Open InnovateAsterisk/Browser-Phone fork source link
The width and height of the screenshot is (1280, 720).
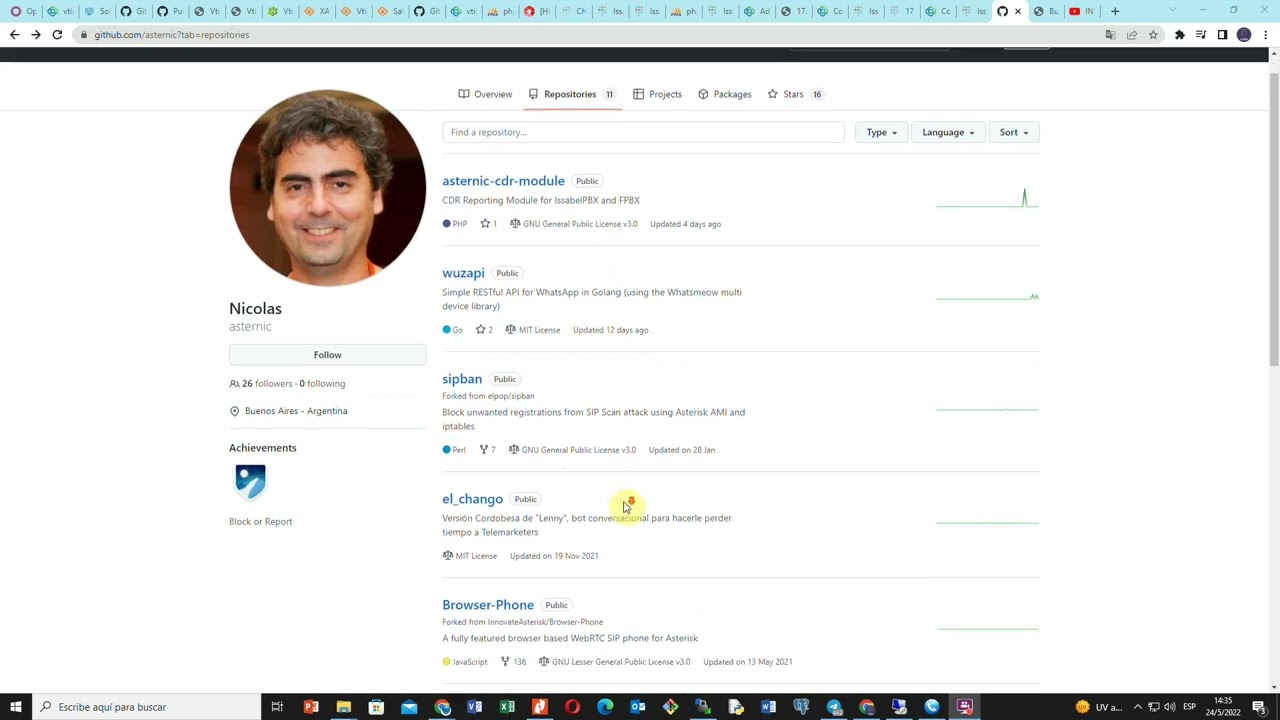point(545,622)
